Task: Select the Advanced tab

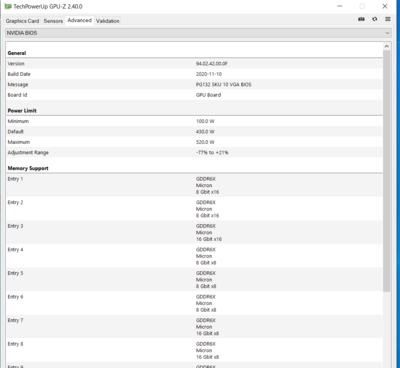Action: pos(79,20)
